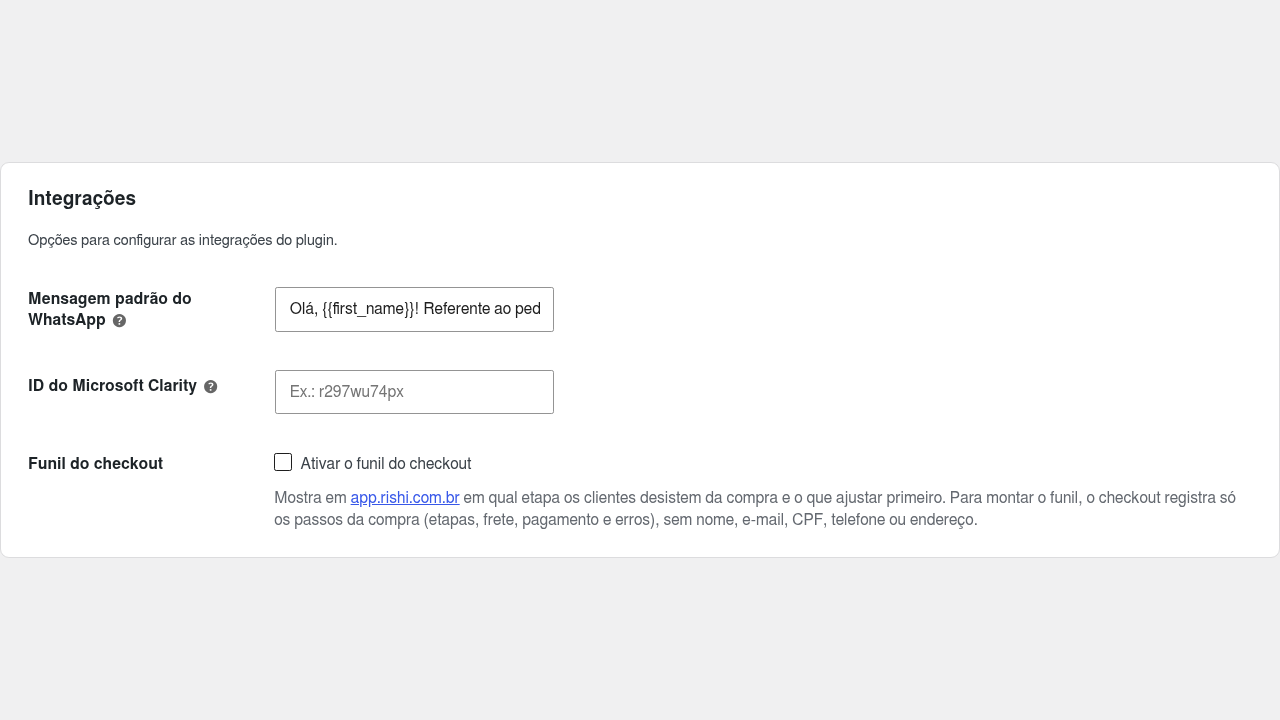Screen dimensions: 1280x720
Task: Open the app.rishi.com.br link
Action: coord(405,497)
